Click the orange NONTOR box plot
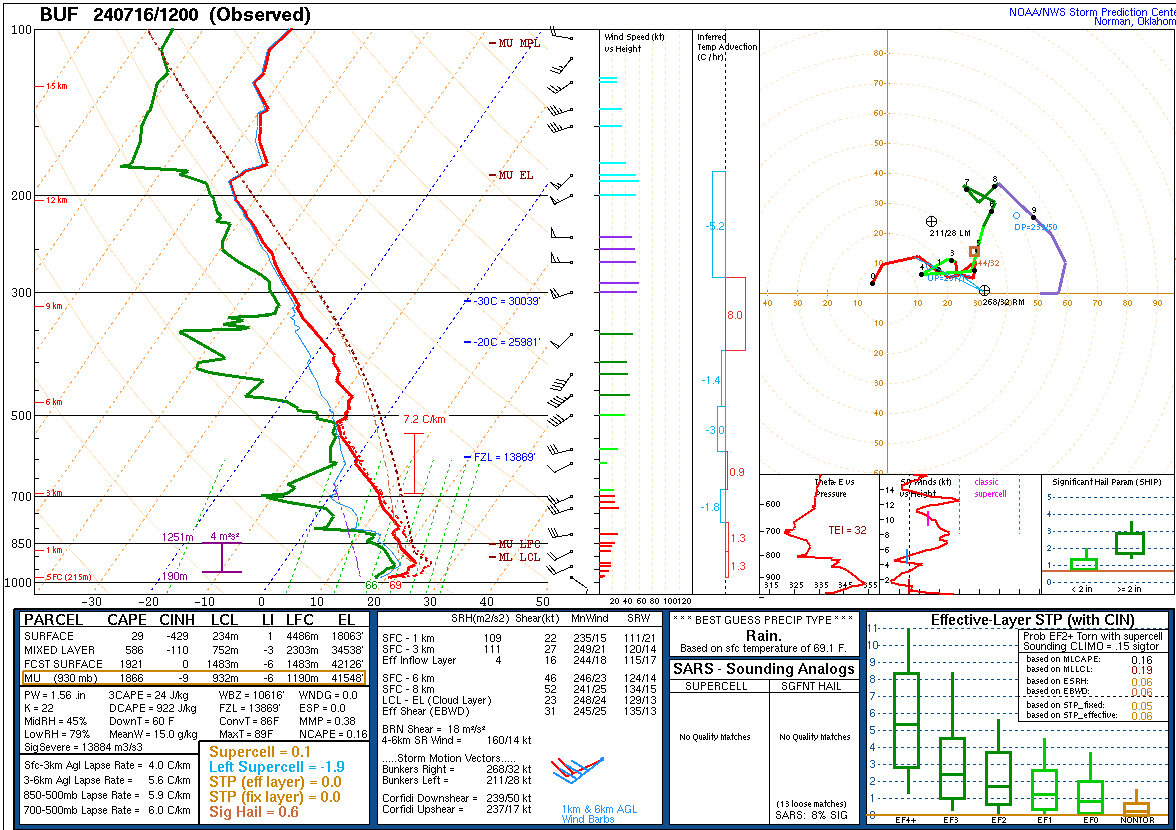1176x830 pixels. click(x=1136, y=808)
